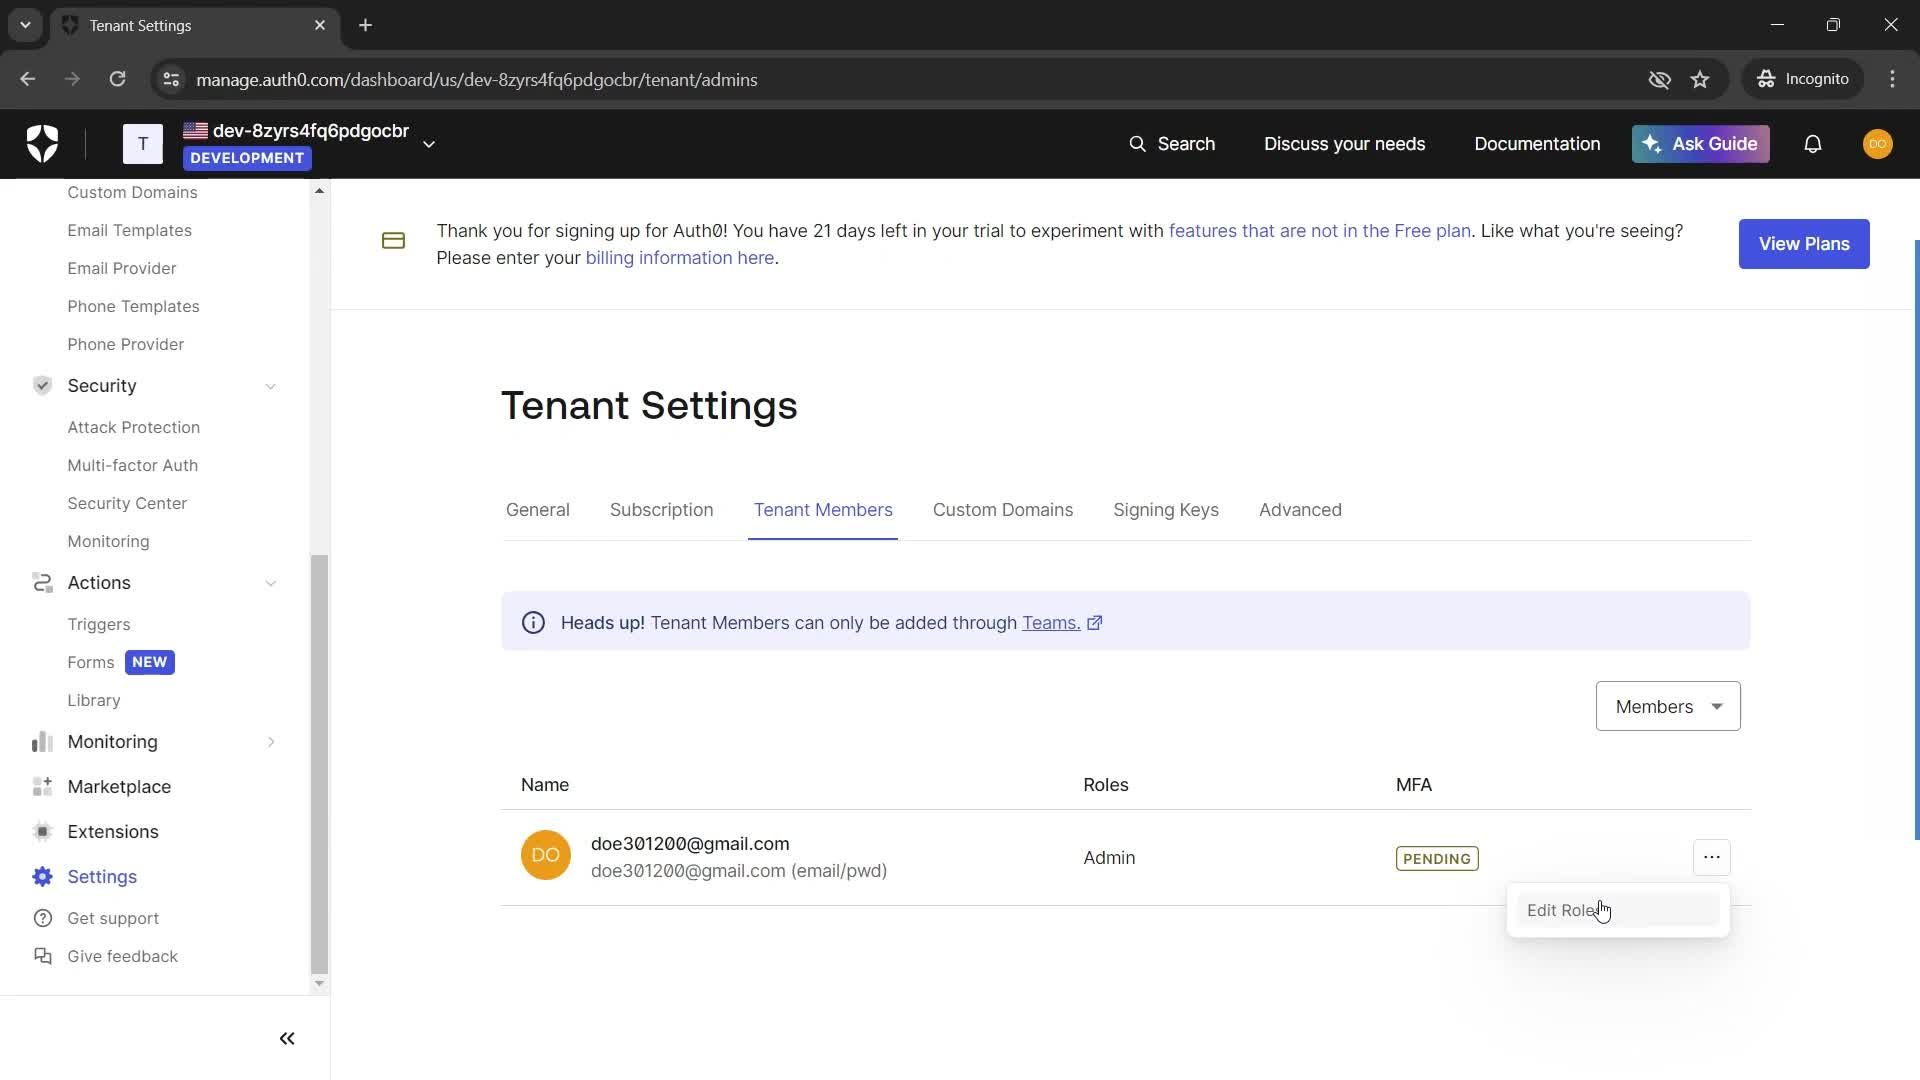Click the DO member avatar

click(545, 856)
